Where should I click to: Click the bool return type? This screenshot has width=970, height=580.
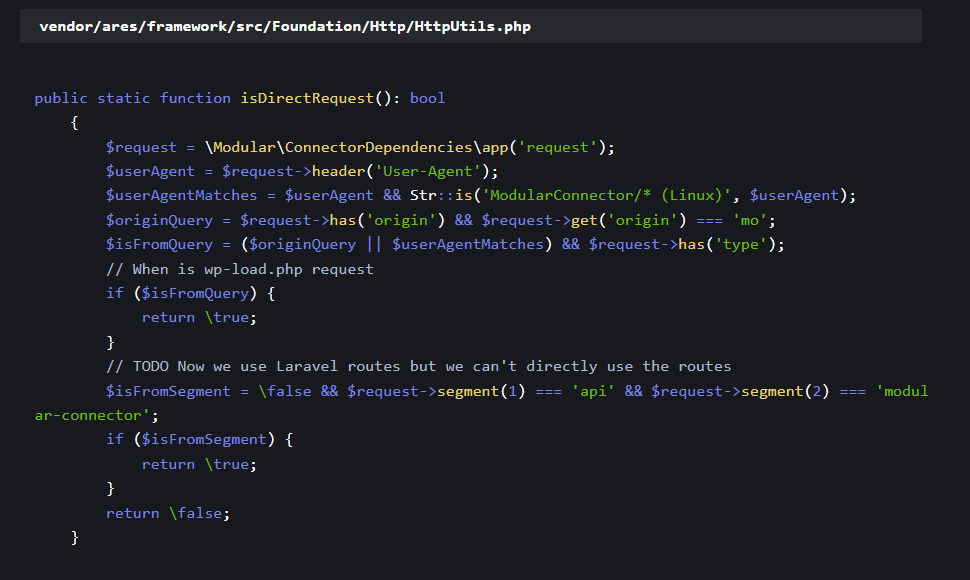pyautogui.click(x=427, y=98)
